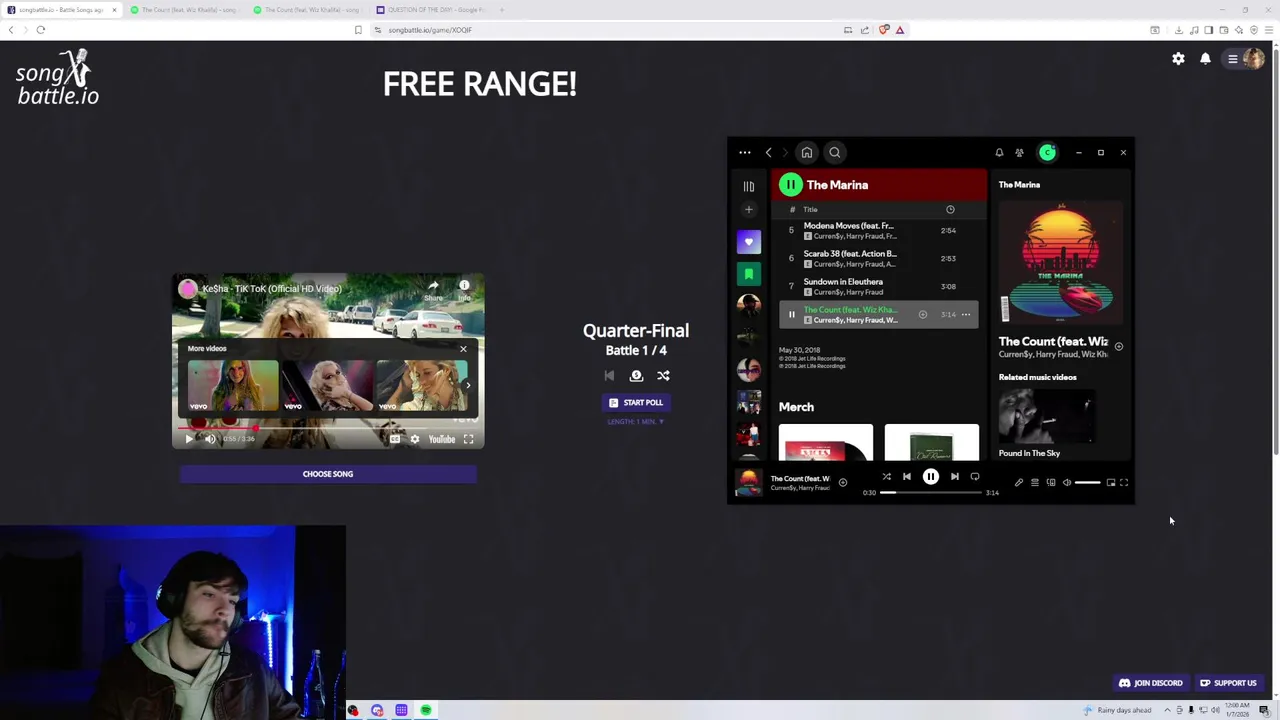Image resolution: width=1280 pixels, height=720 pixels.
Task: Open Spotify queue icon
Action: (x=1035, y=483)
